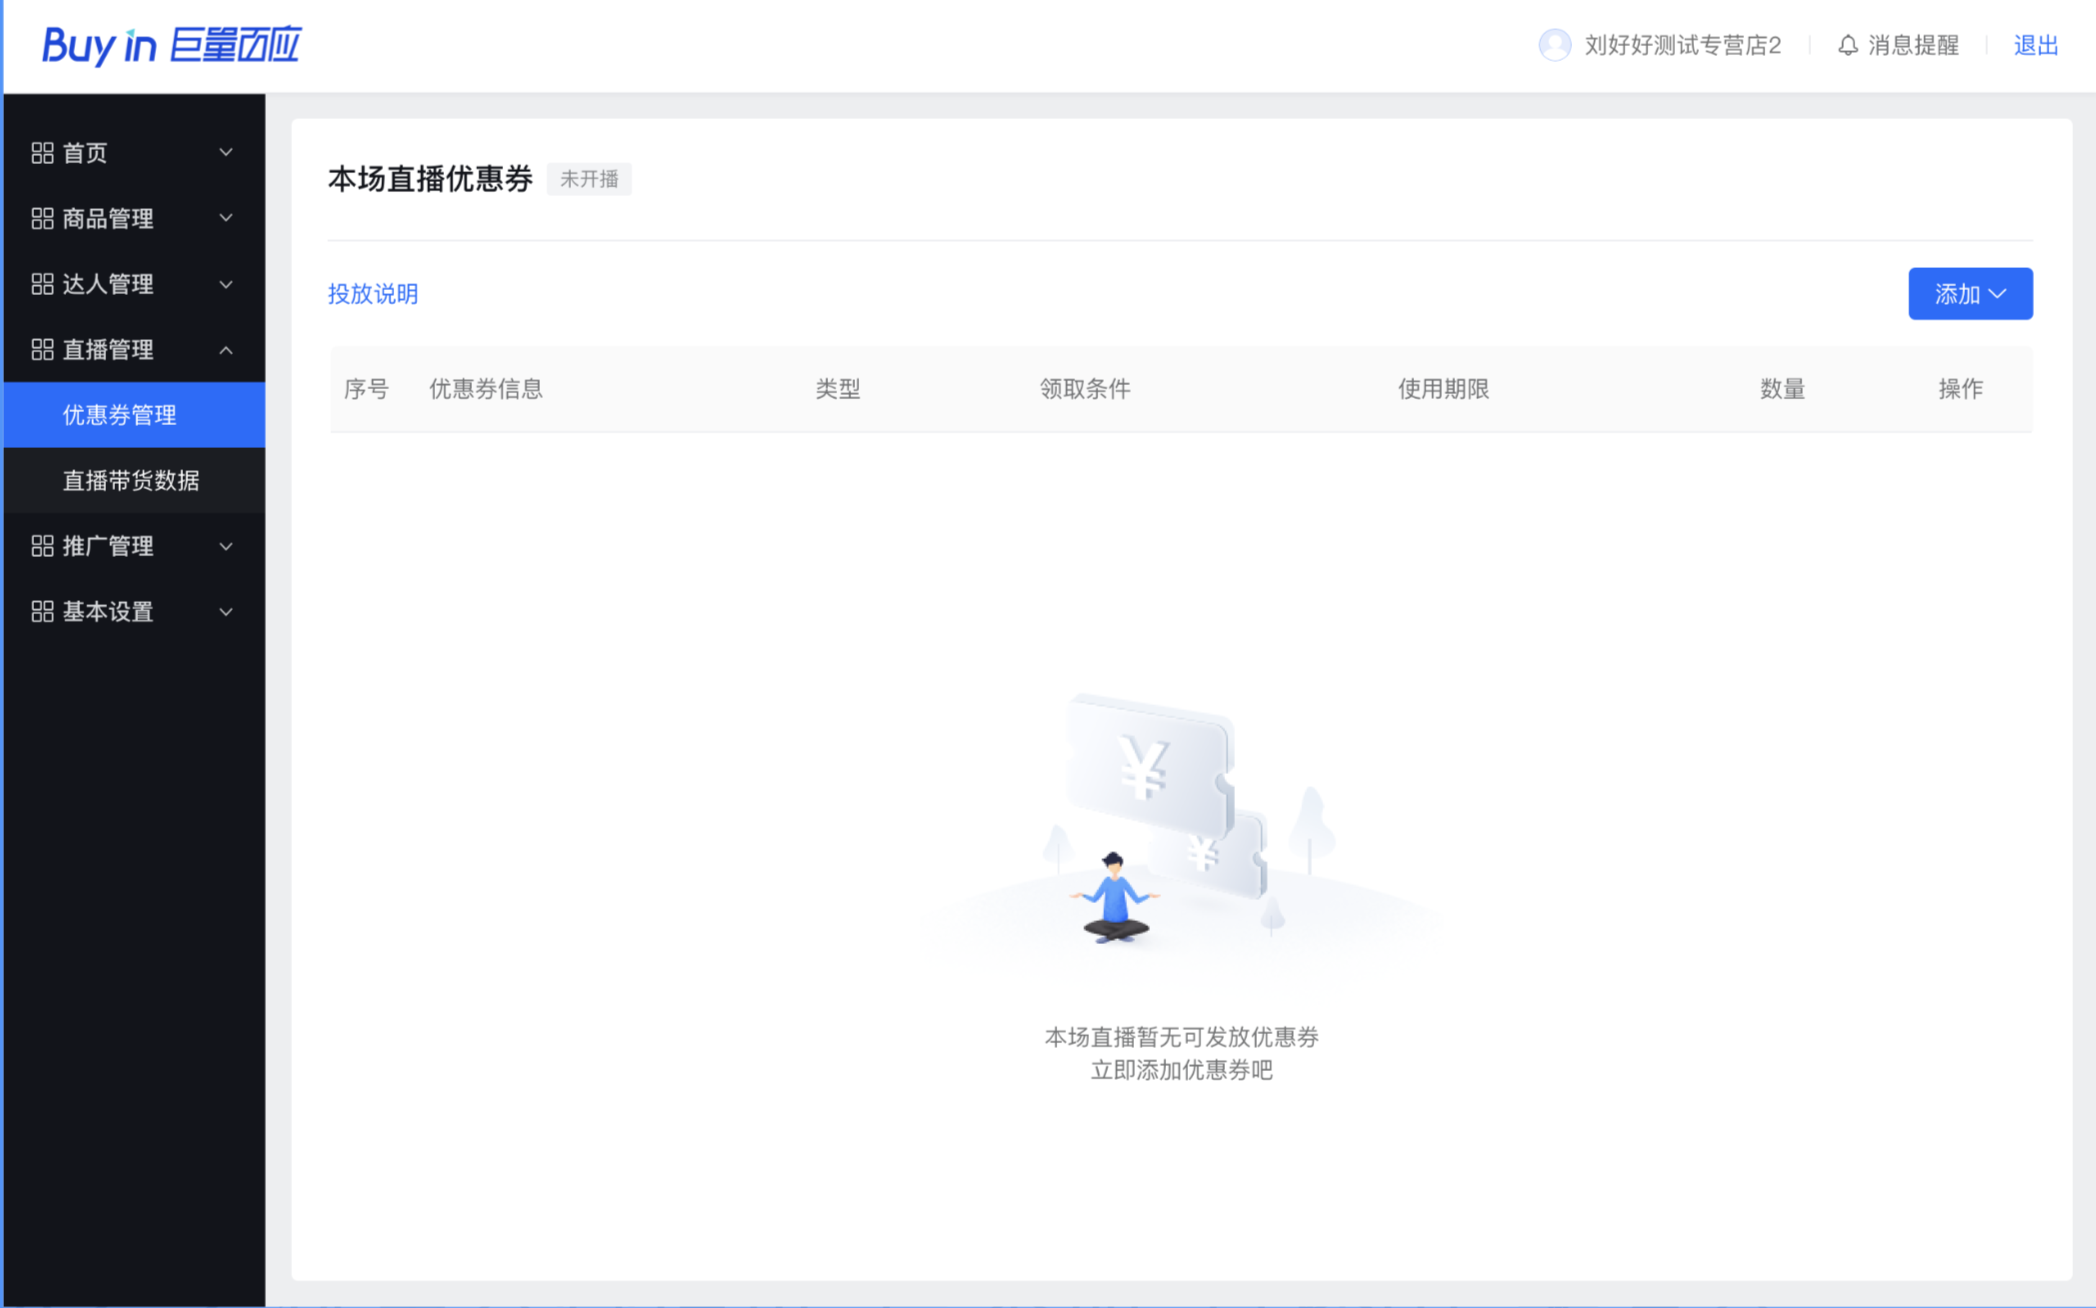Click the user avatar icon
Viewport: 2096px width, 1308px height.
[1554, 45]
